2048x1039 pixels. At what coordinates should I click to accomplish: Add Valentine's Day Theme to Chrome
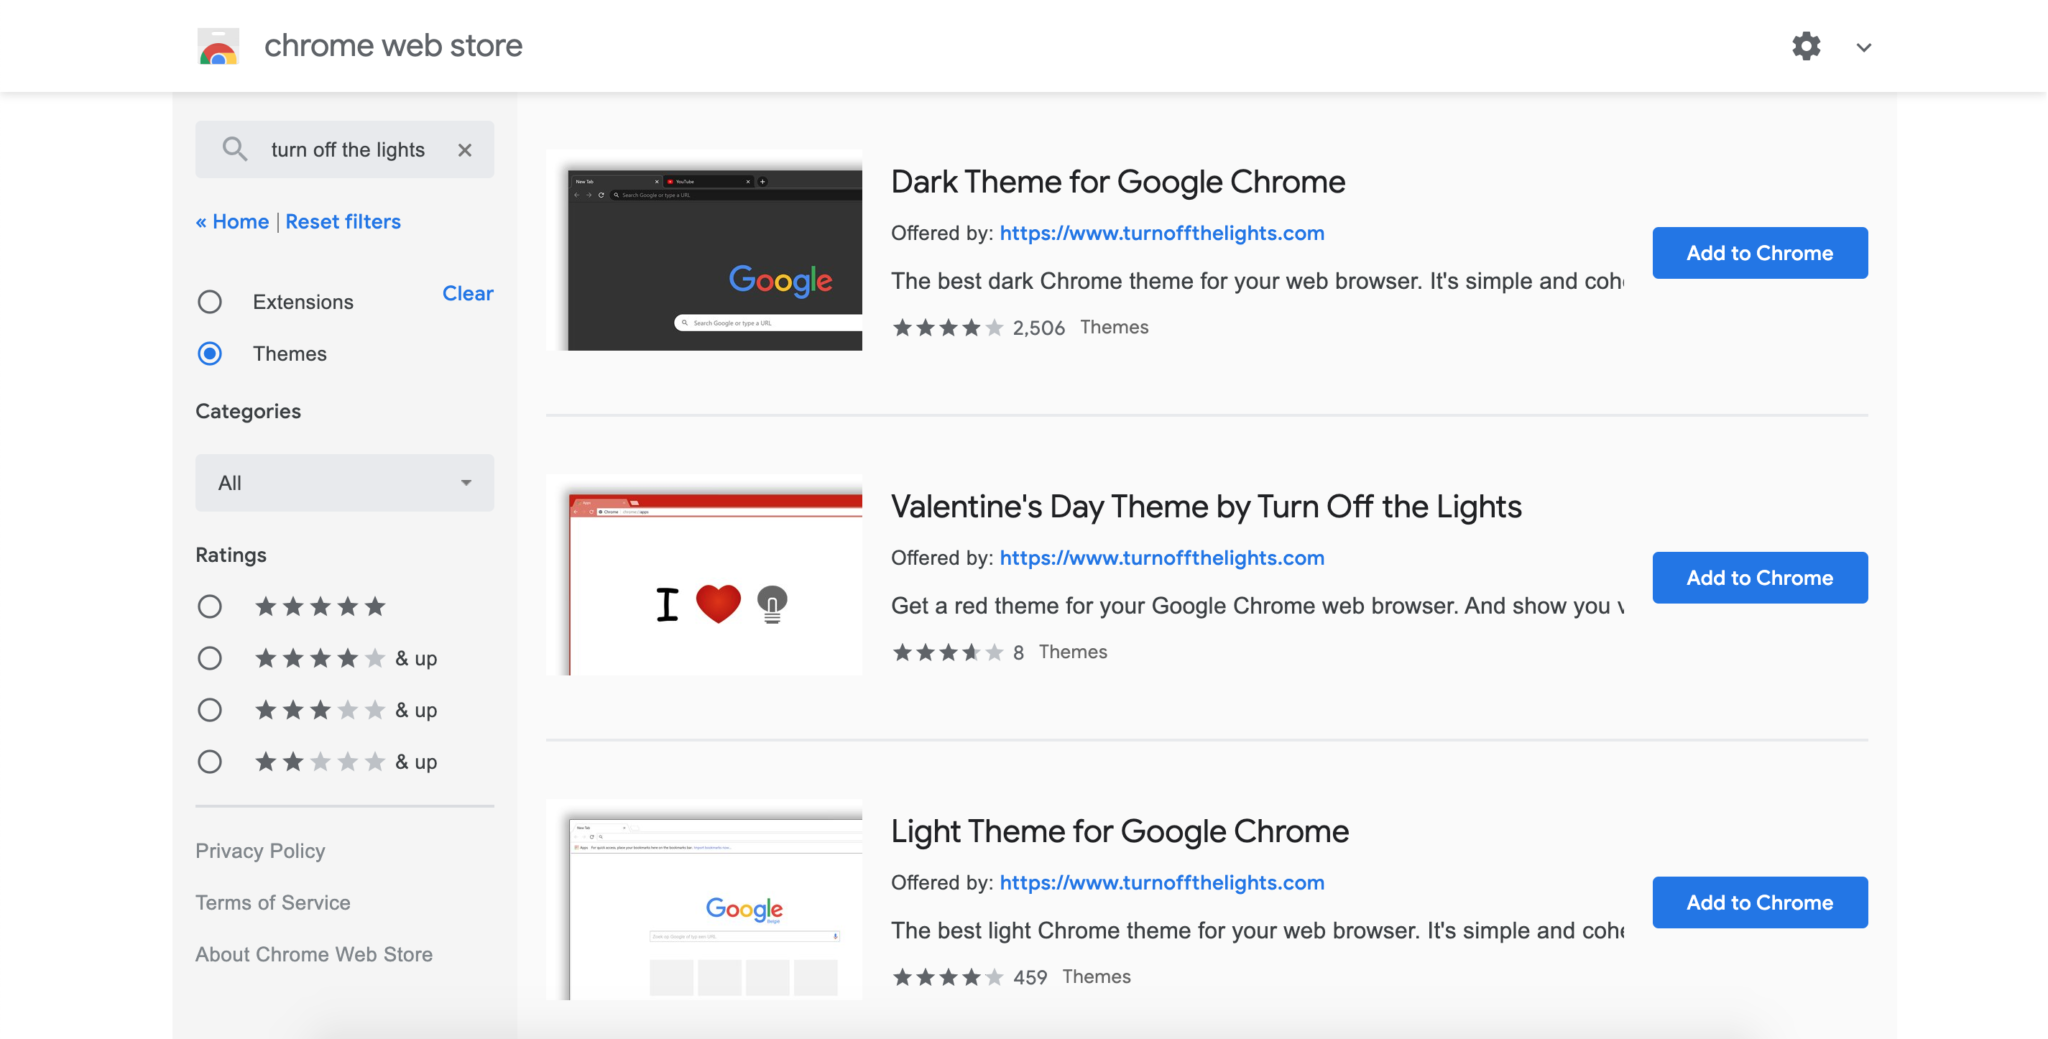point(1759,578)
